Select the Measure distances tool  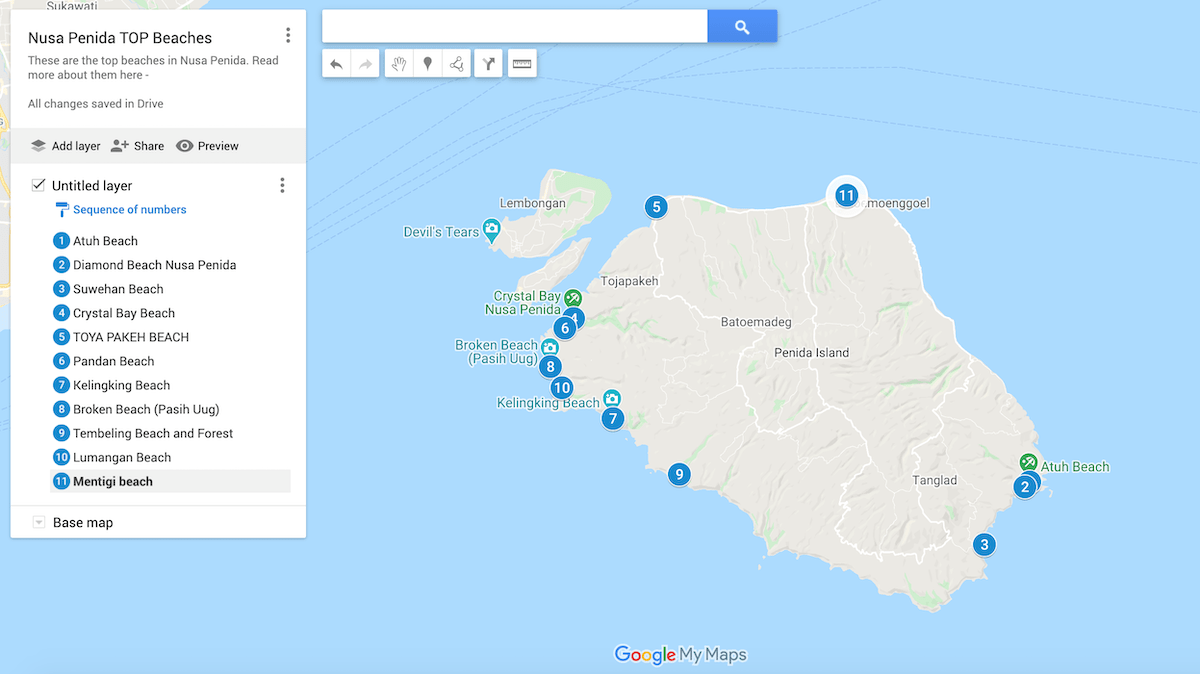point(521,63)
